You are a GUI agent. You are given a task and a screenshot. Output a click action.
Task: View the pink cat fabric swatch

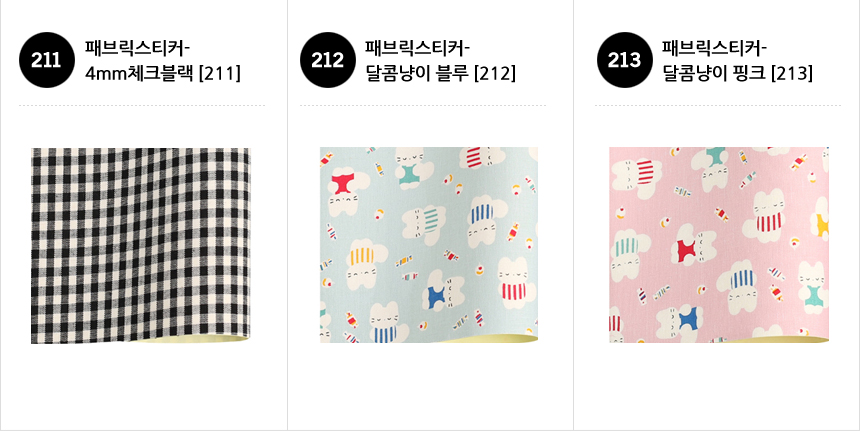click(x=719, y=245)
